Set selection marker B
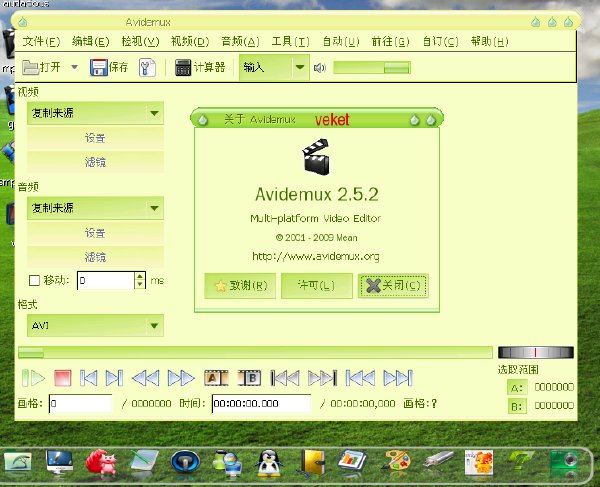The height and width of the screenshot is (487, 600). [x=249, y=378]
